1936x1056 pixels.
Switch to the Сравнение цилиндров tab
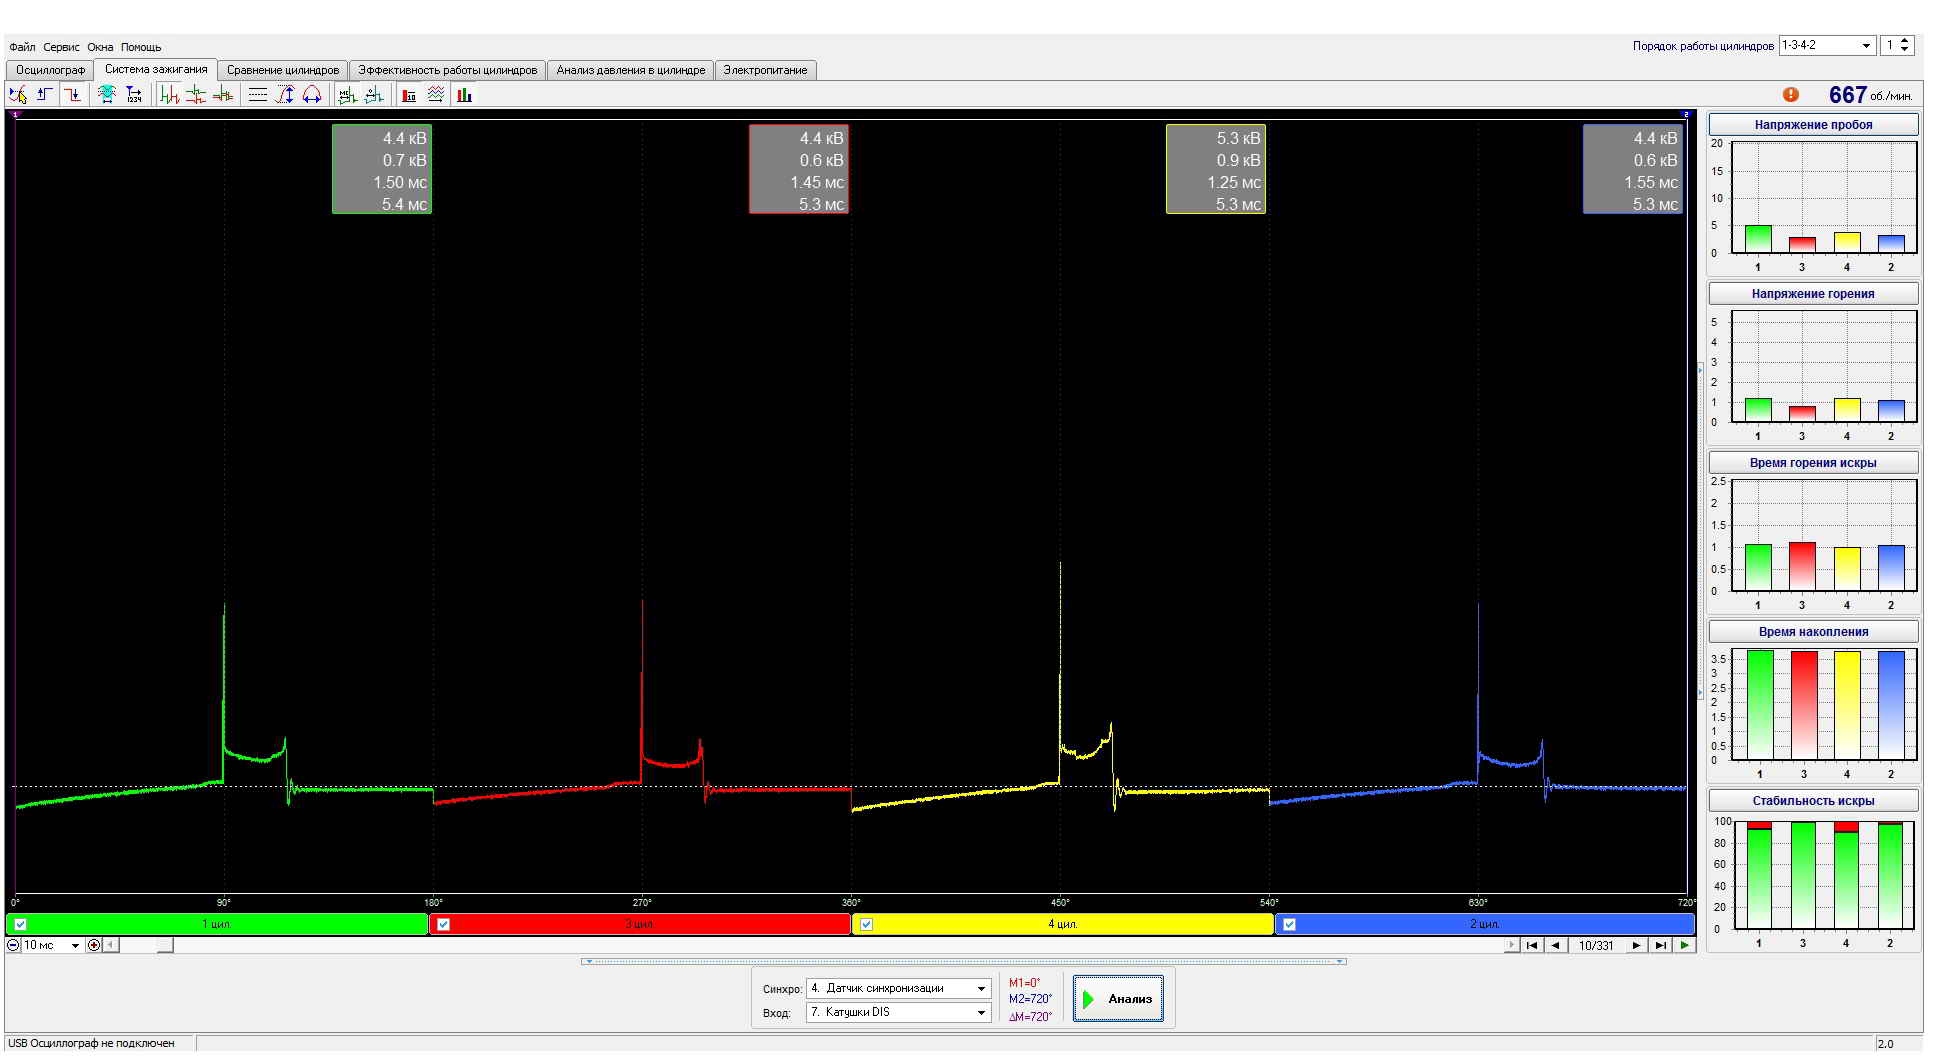[283, 70]
